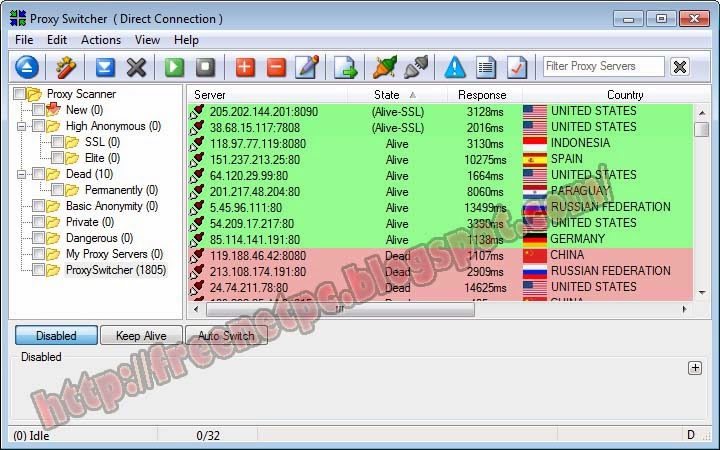Clear the filter with the X button

(x=680, y=67)
